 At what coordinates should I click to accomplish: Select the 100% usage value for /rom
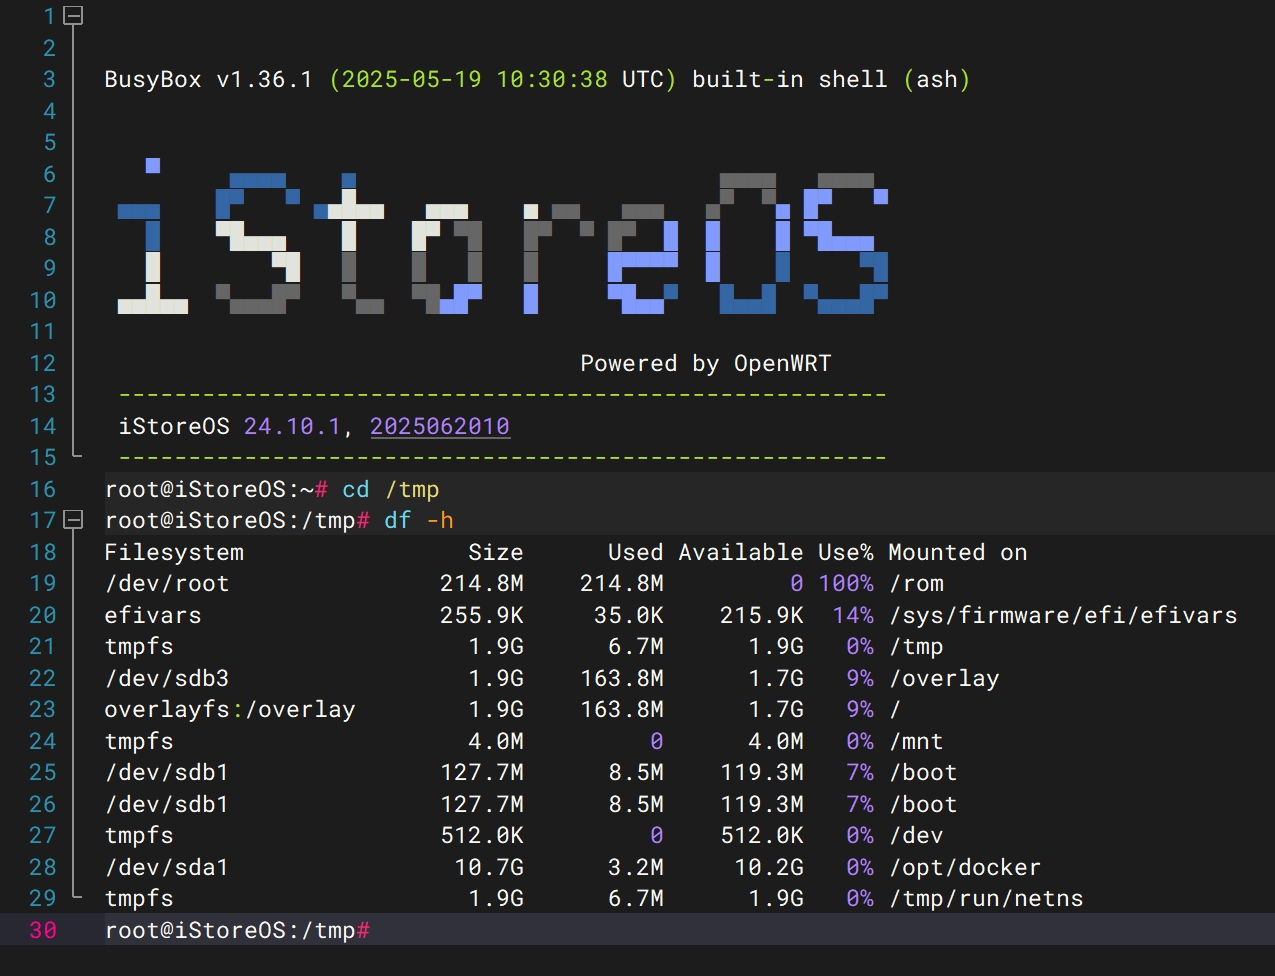(844, 583)
